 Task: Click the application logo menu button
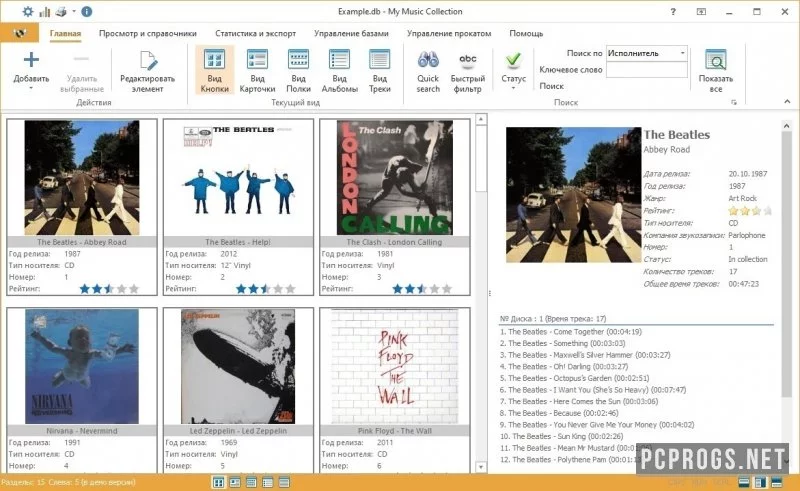tap(19, 33)
